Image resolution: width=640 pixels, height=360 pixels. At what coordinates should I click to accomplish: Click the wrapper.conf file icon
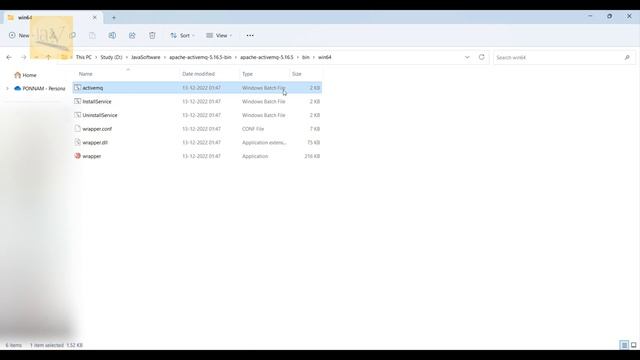[78, 129]
